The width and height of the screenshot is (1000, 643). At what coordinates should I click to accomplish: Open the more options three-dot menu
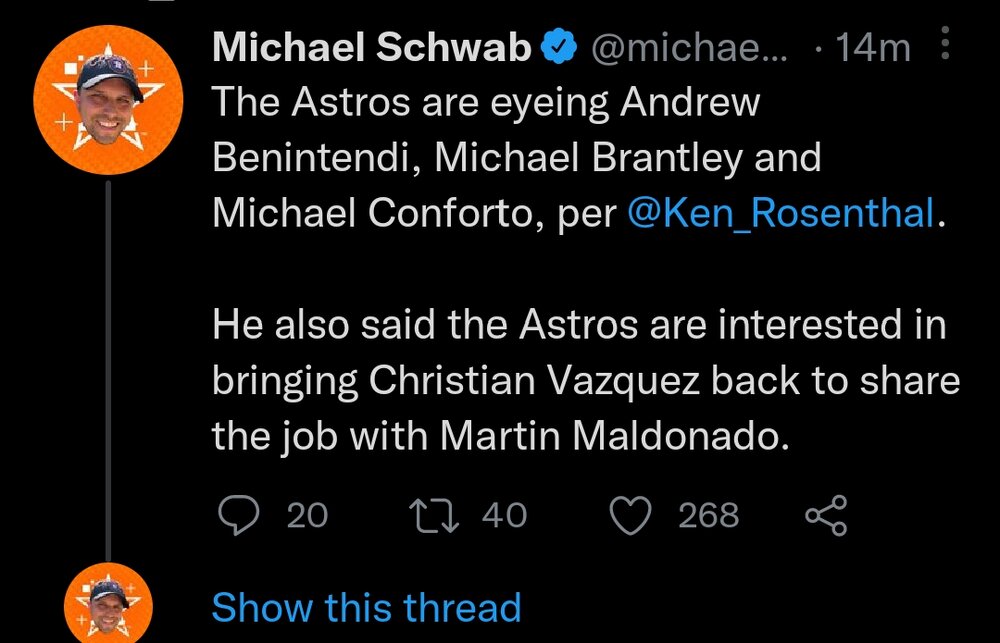(x=947, y=45)
